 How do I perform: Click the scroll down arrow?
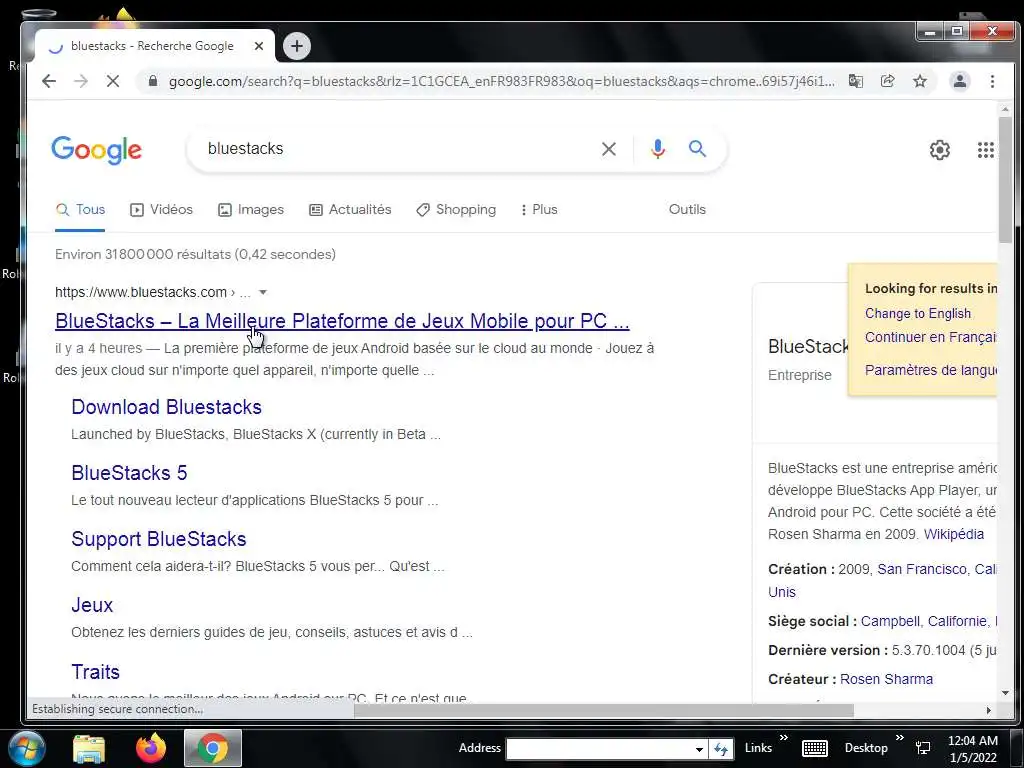[1005, 693]
